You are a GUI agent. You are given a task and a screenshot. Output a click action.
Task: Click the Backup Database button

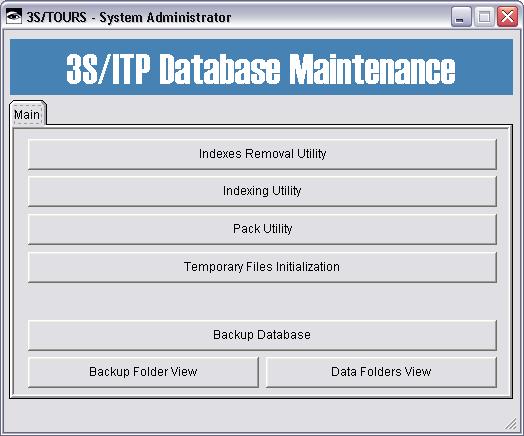262,335
